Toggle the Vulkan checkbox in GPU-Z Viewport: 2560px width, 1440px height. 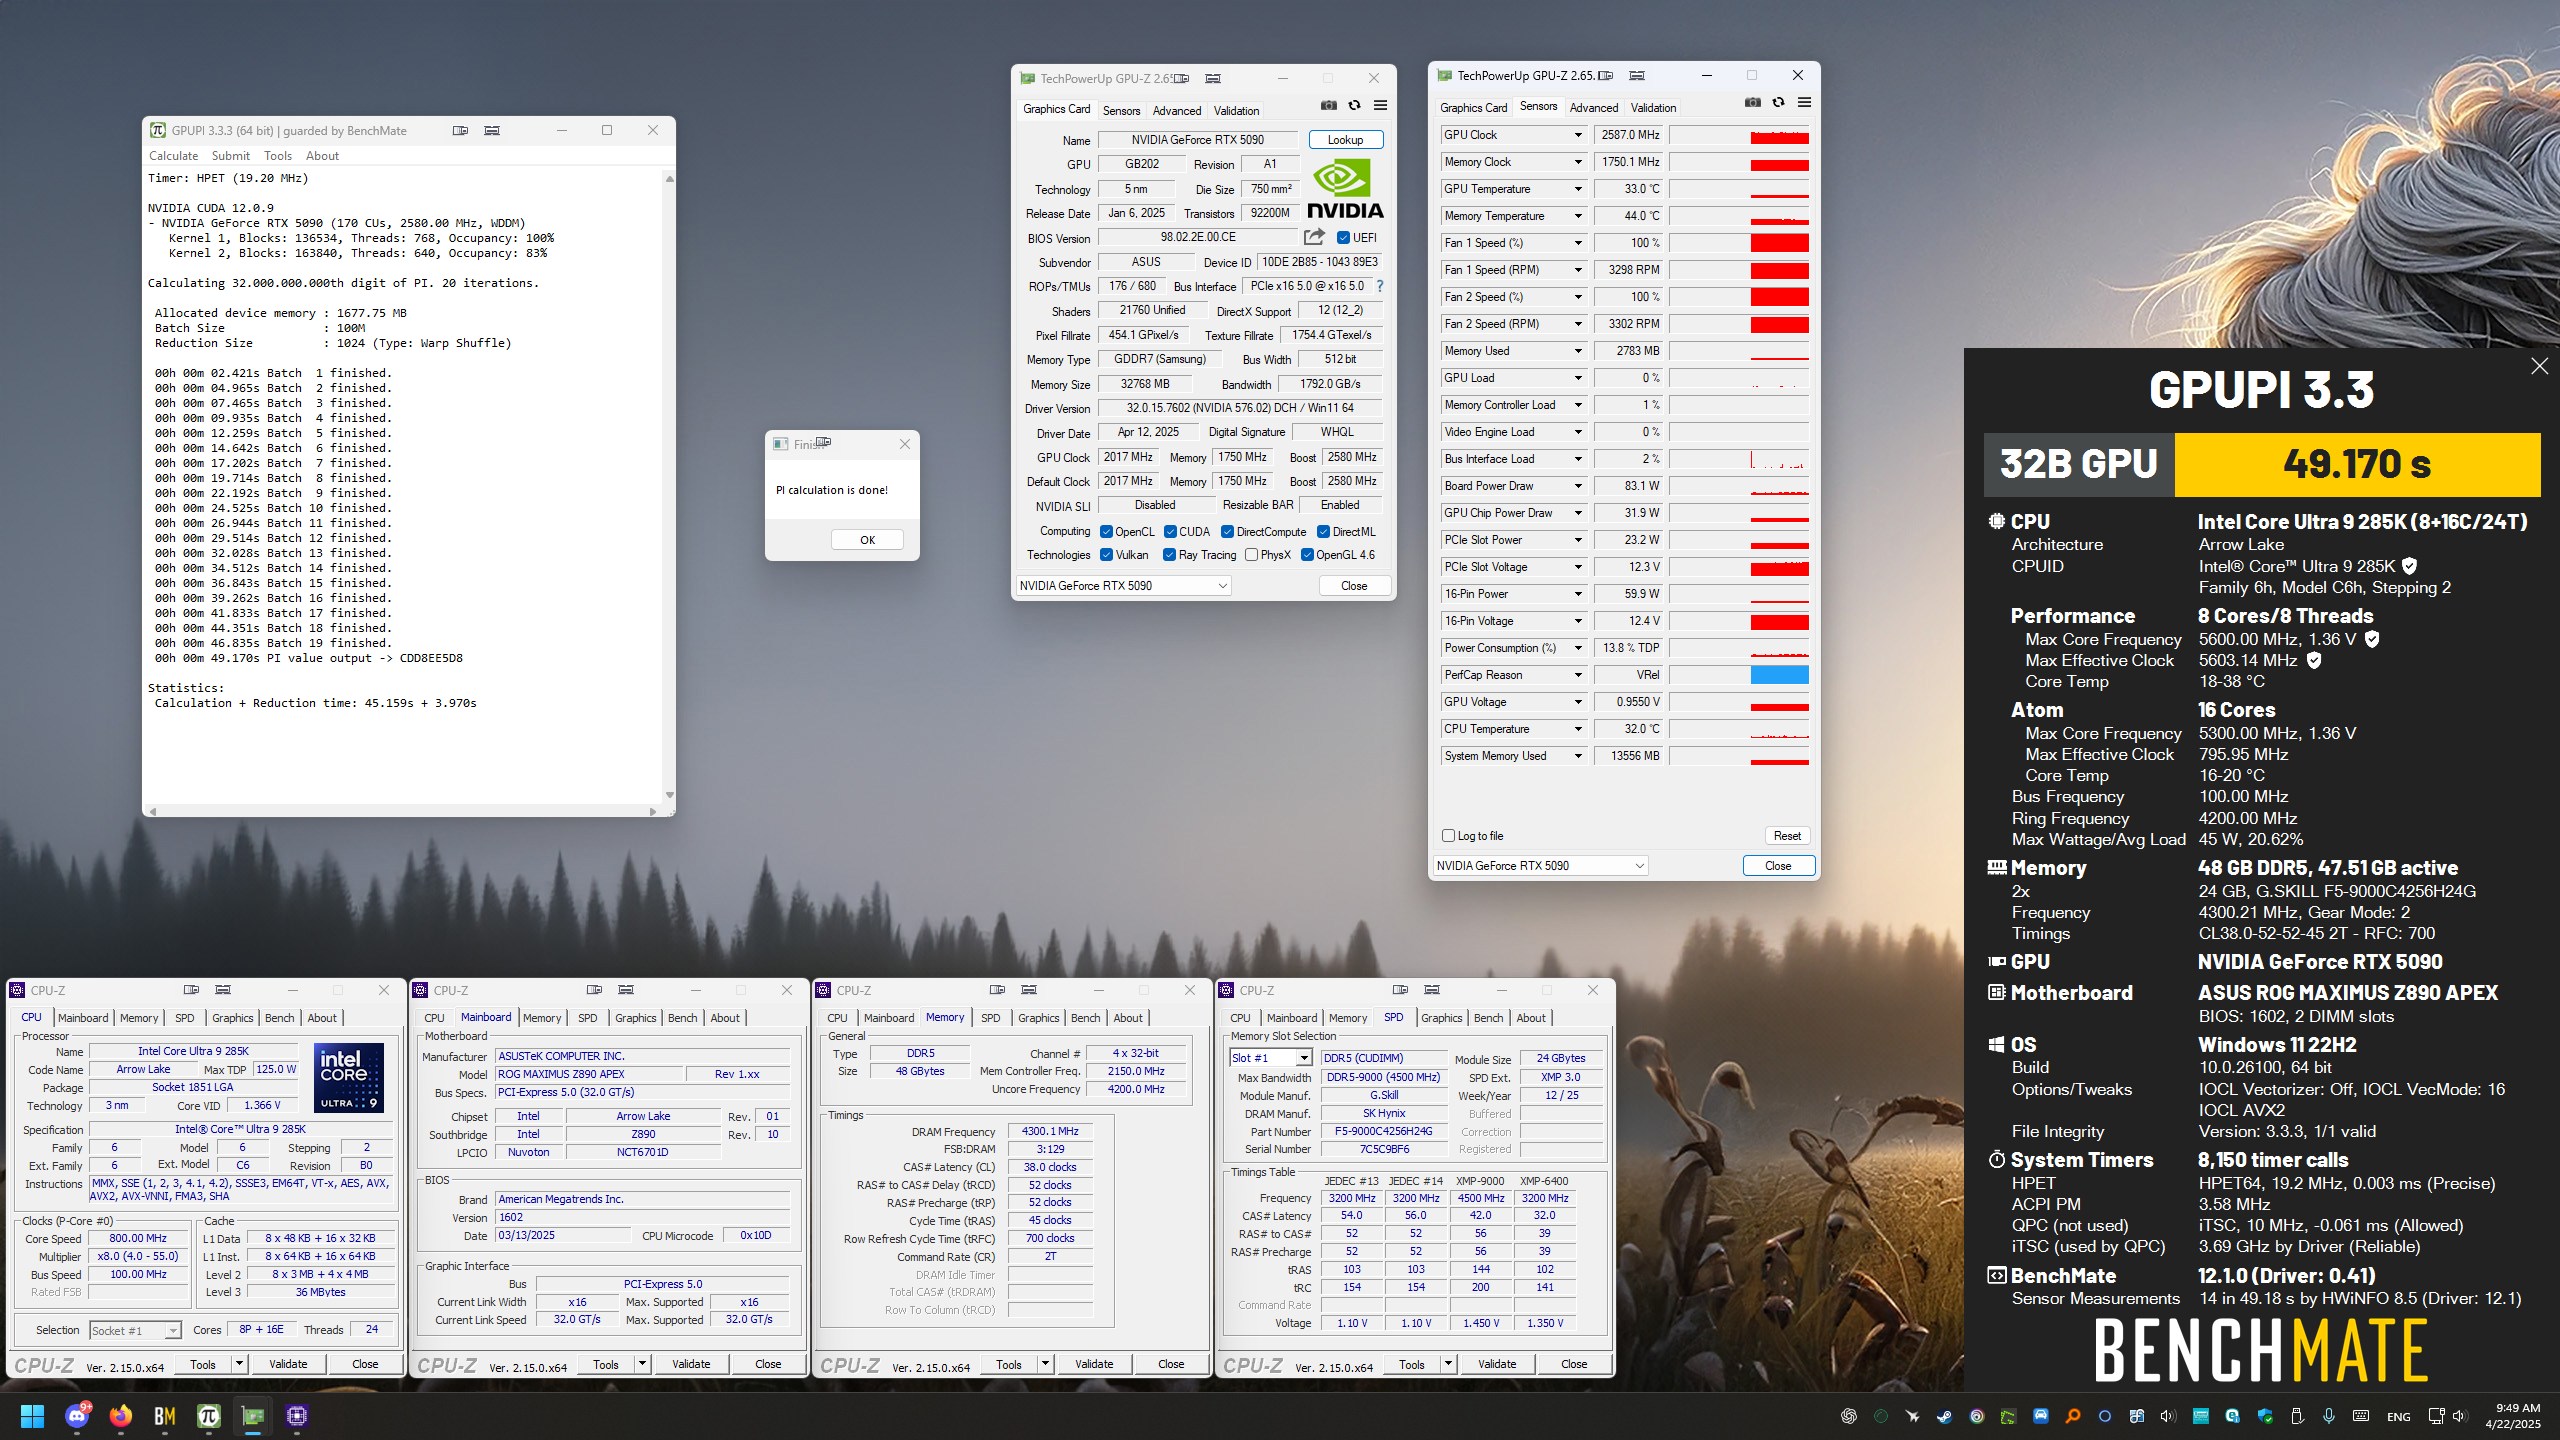tap(1106, 555)
